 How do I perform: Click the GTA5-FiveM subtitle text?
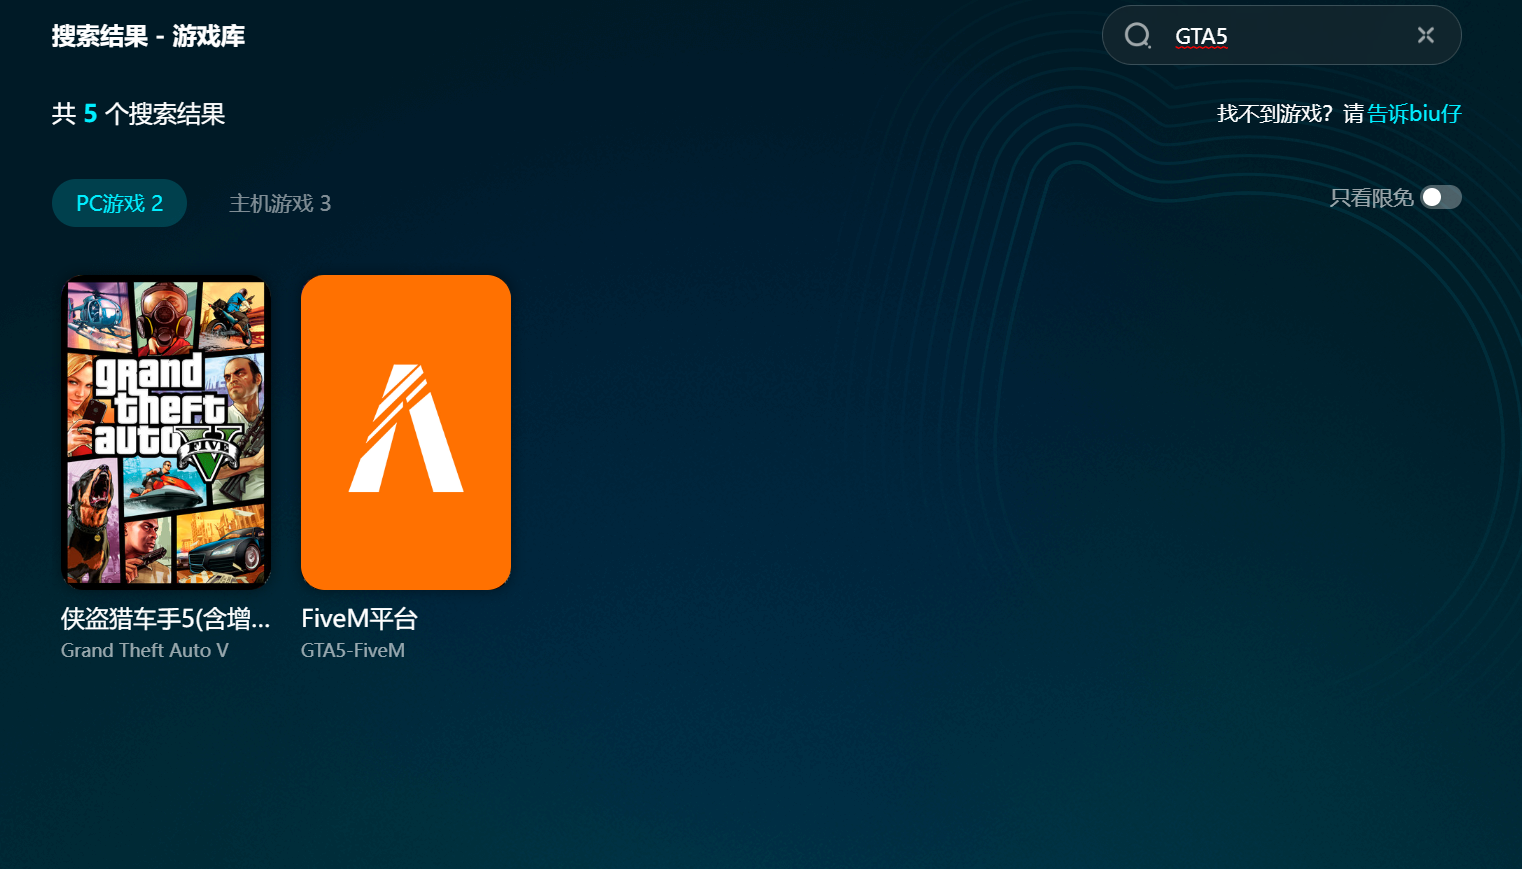pyautogui.click(x=353, y=650)
